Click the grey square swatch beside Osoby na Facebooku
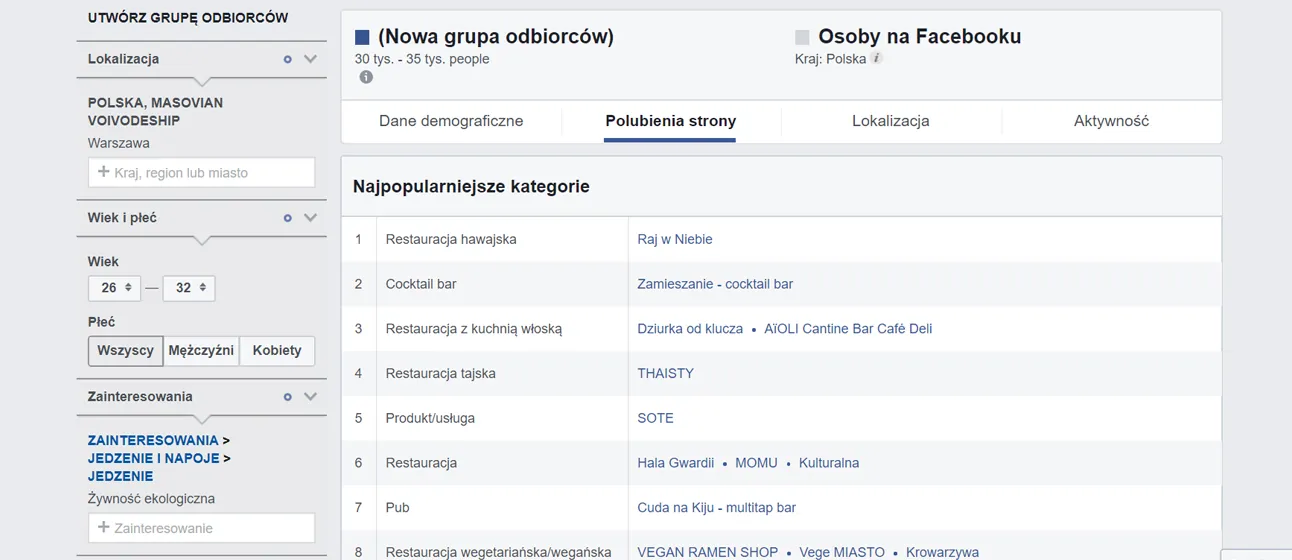1292x560 pixels. (802, 38)
